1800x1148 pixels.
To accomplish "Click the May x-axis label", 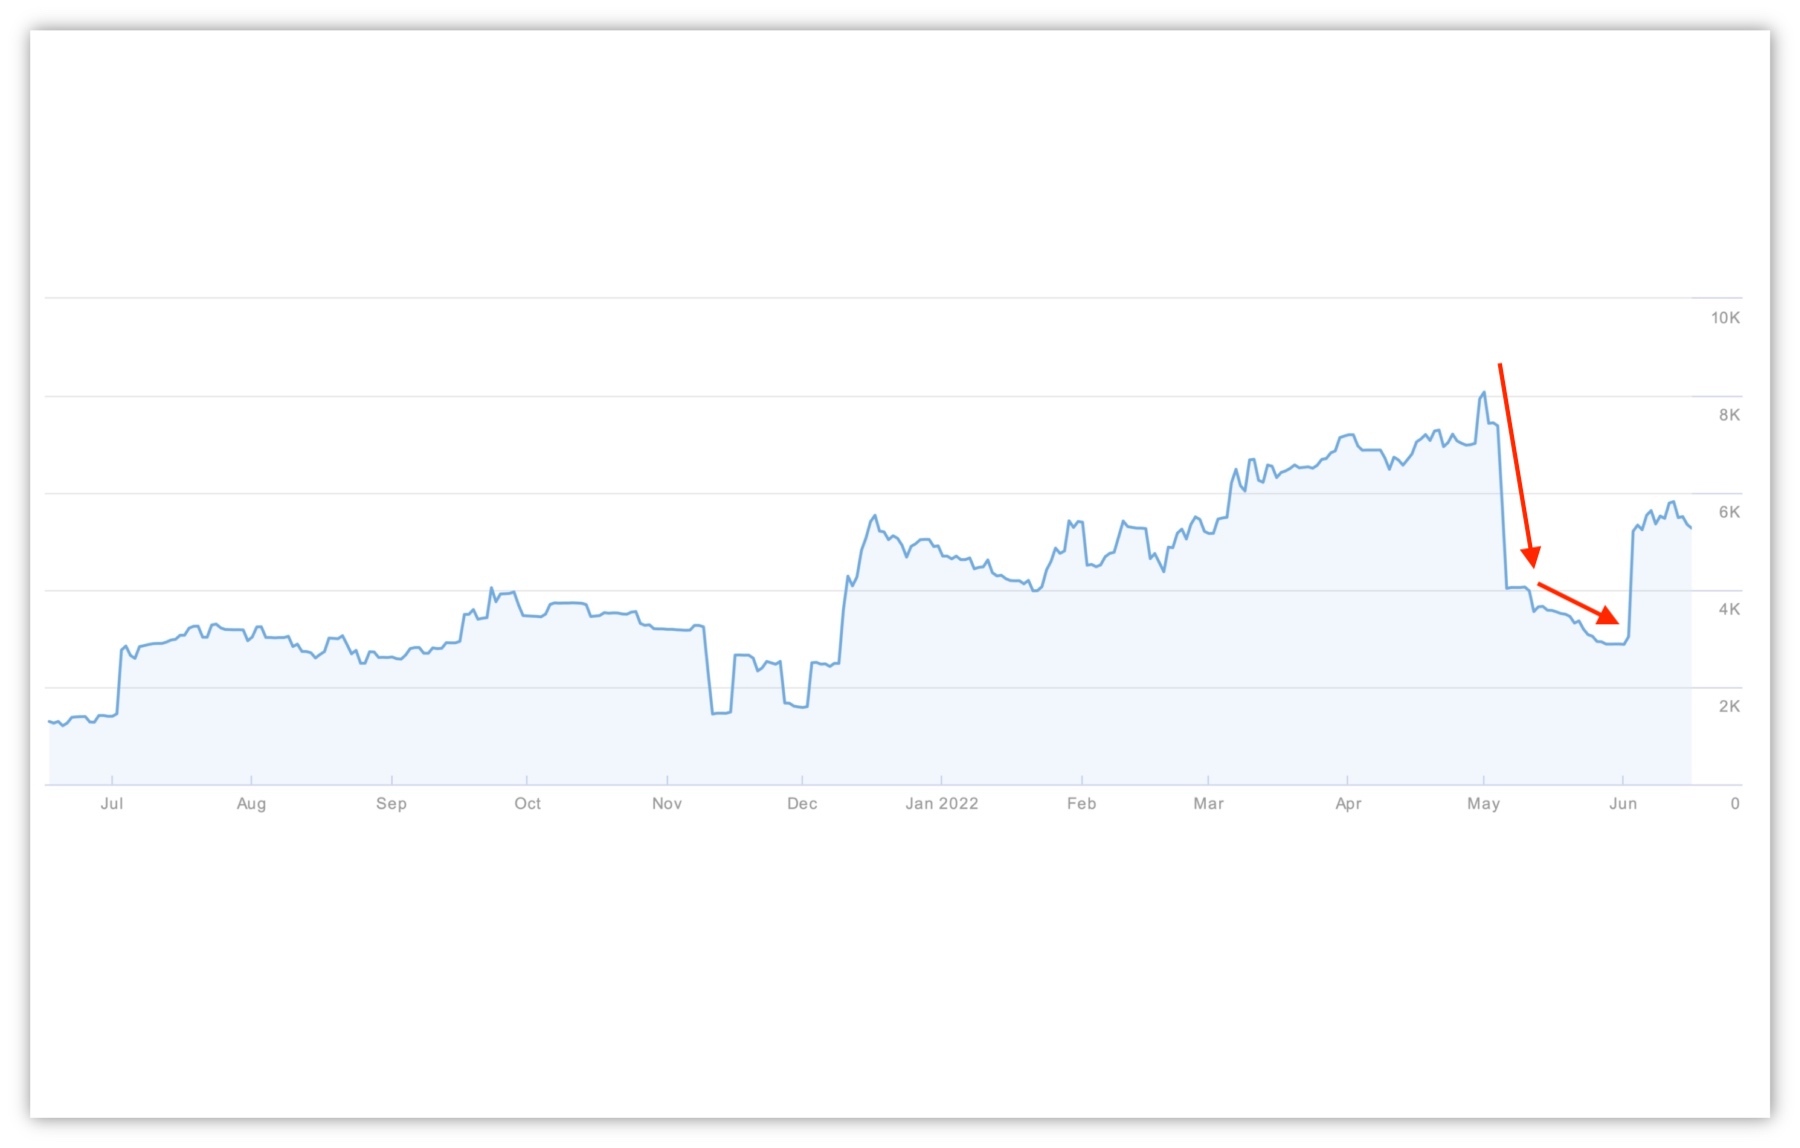I will click(1483, 804).
